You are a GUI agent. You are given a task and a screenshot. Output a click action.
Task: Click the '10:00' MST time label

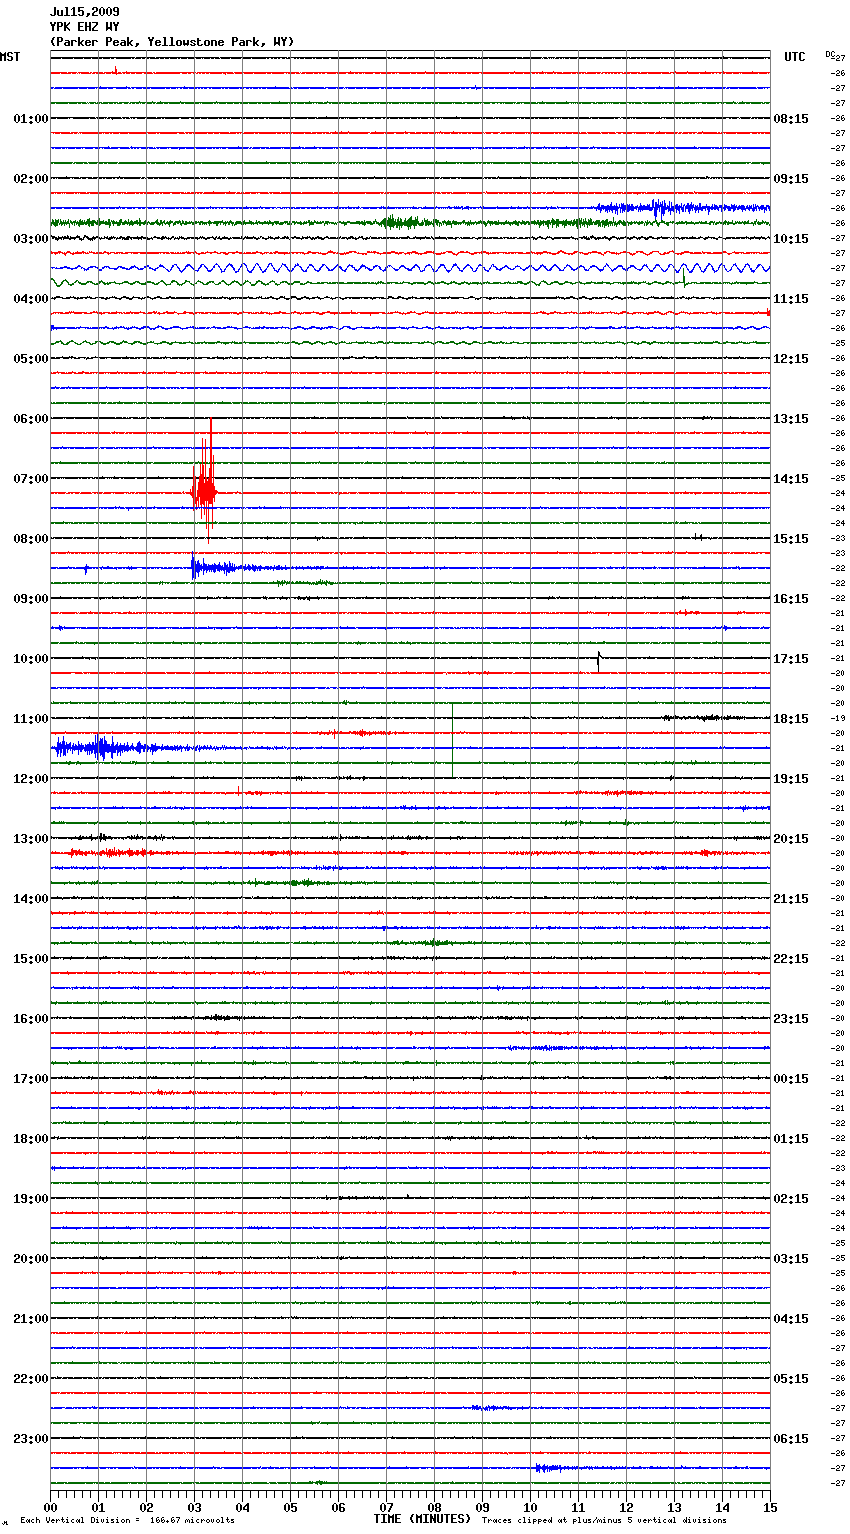pyautogui.click(x=31, y=659)
